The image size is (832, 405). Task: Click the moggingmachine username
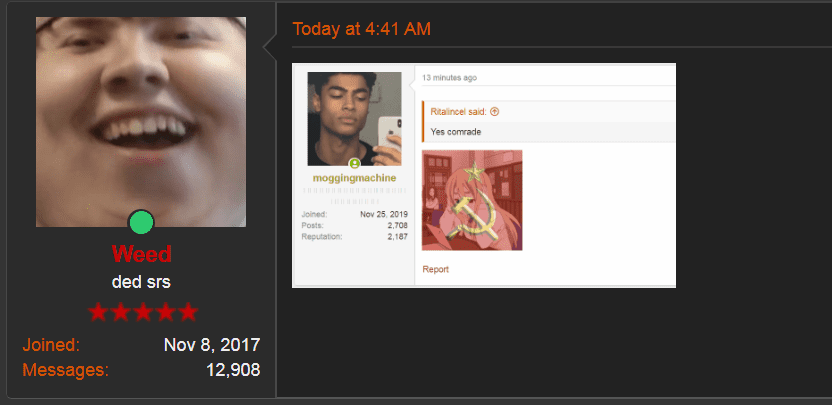[354, 178]
